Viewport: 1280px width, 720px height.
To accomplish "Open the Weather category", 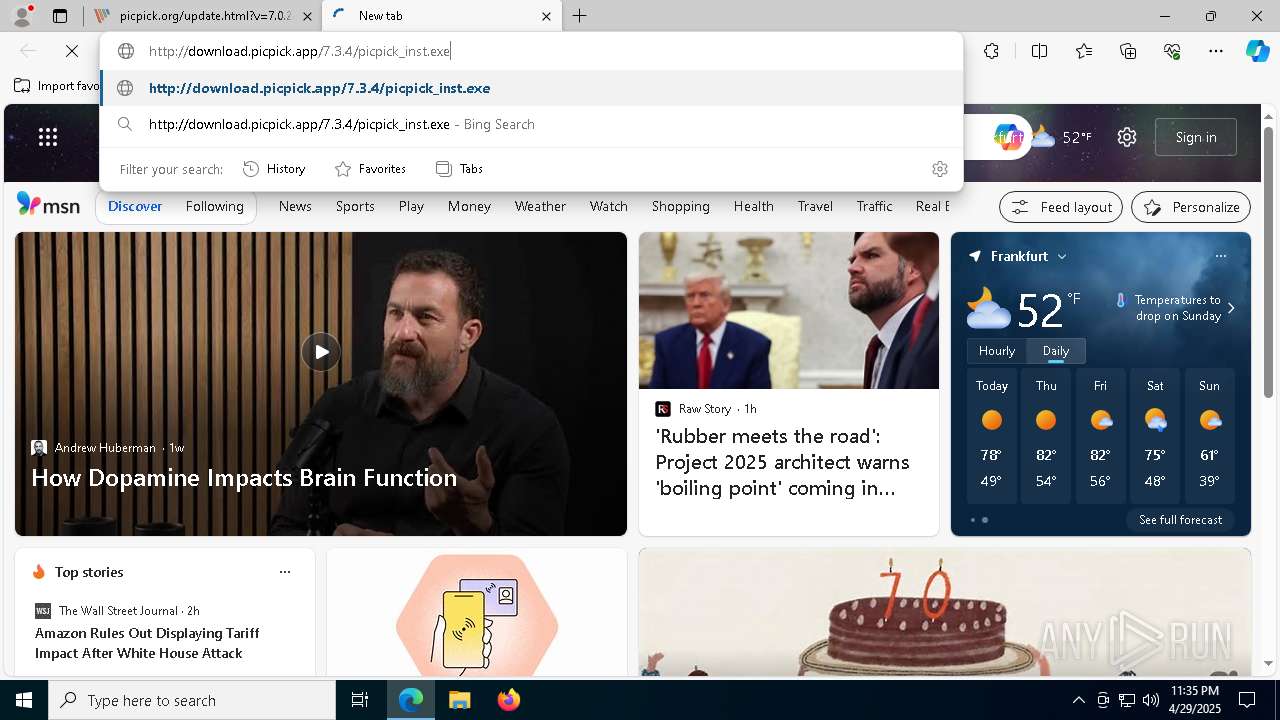I will click(x=540, y=206).
